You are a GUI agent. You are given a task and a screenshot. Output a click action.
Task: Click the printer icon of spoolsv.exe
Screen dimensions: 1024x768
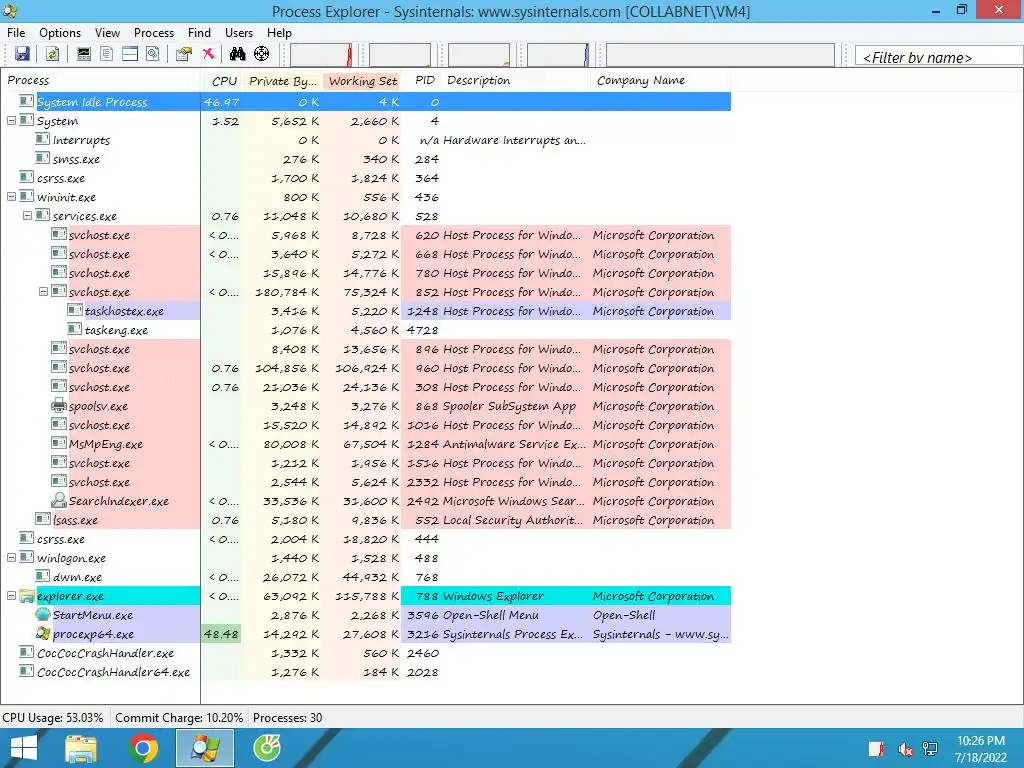[59, 406]
